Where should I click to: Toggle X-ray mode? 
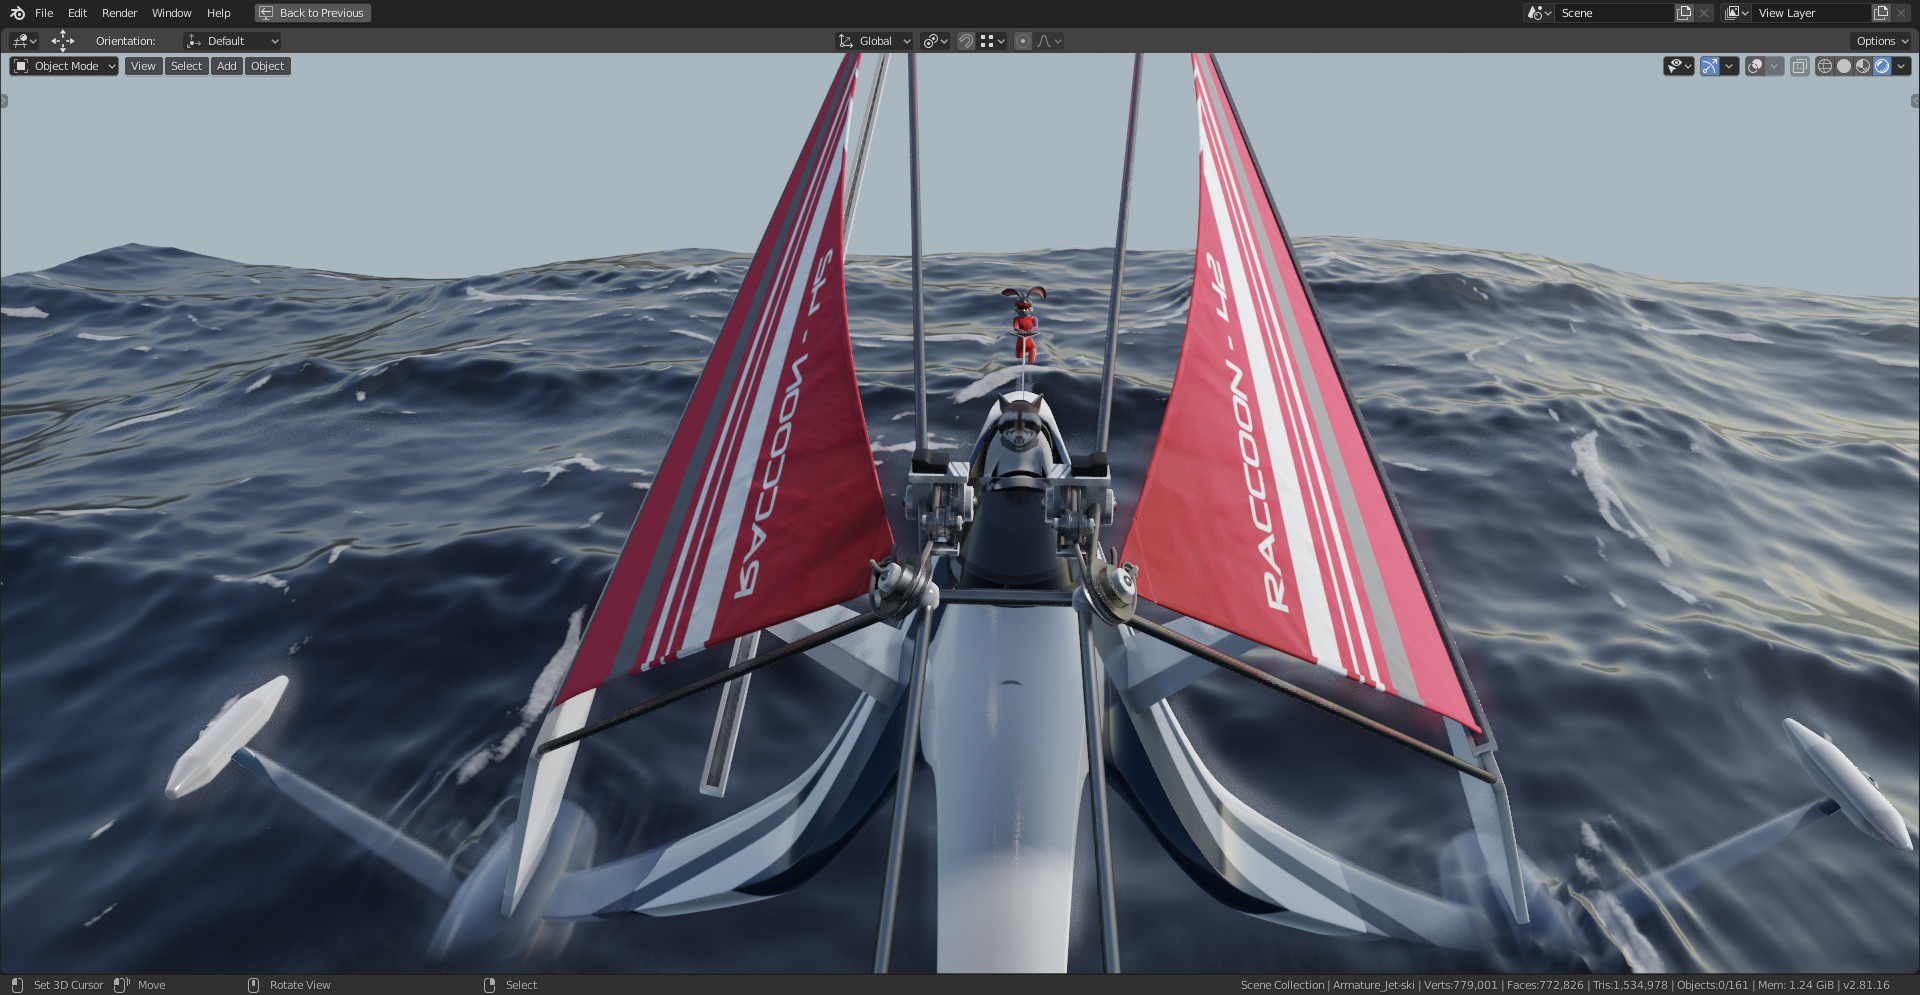coord(1799,66)
